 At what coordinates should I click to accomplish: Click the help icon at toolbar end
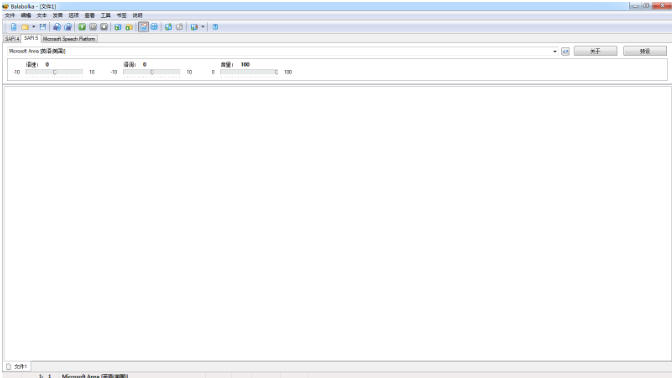click(x=215, y=27)
